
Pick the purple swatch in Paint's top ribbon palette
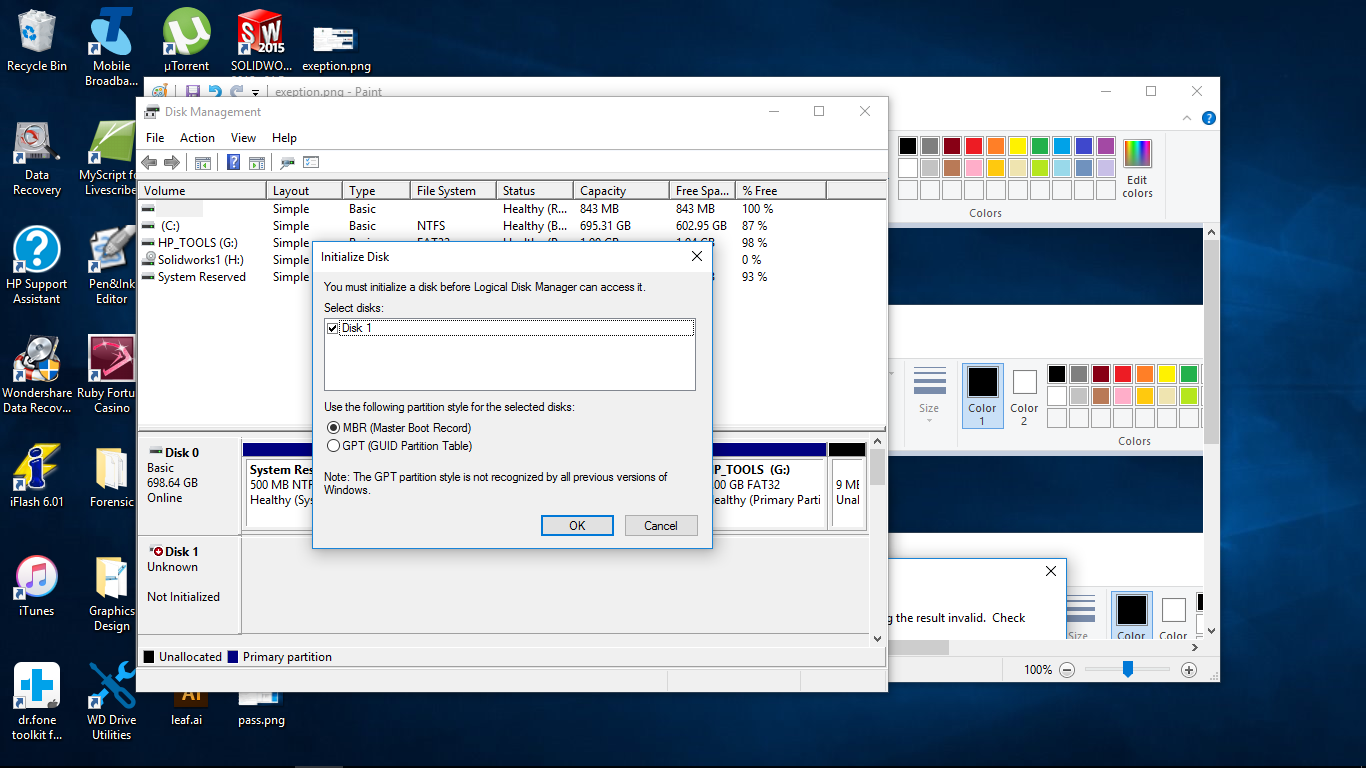point(1105,146)
